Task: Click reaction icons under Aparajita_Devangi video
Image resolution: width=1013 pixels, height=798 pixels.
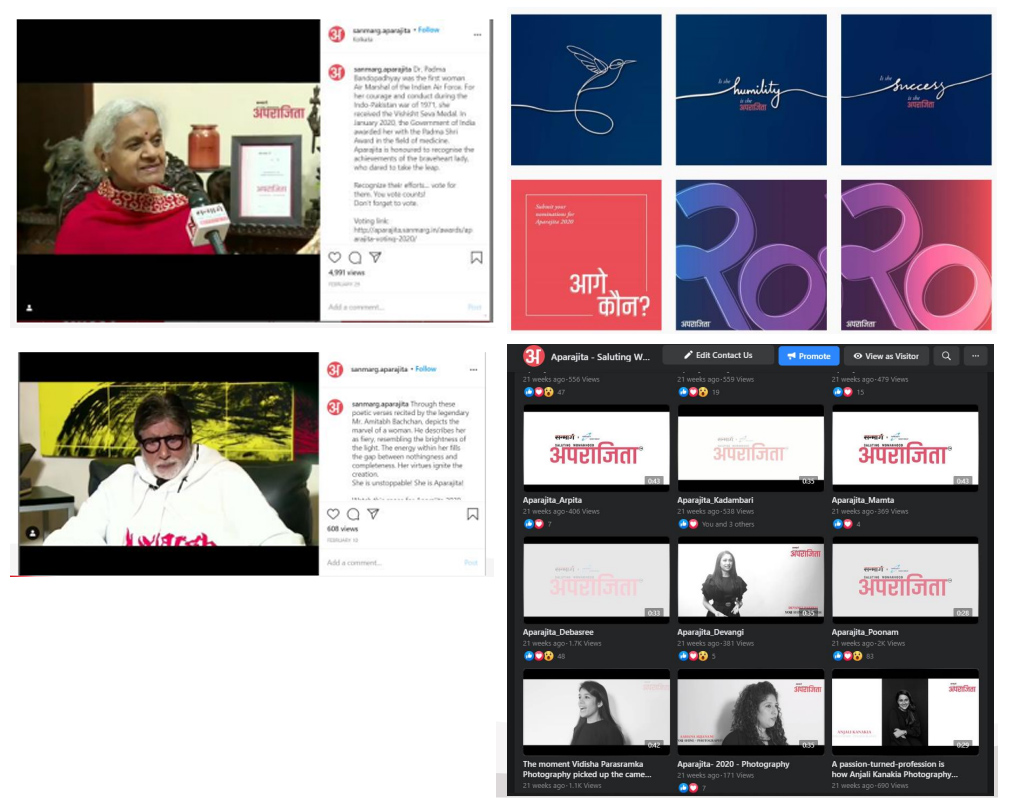Action: [x=693, y=656]
